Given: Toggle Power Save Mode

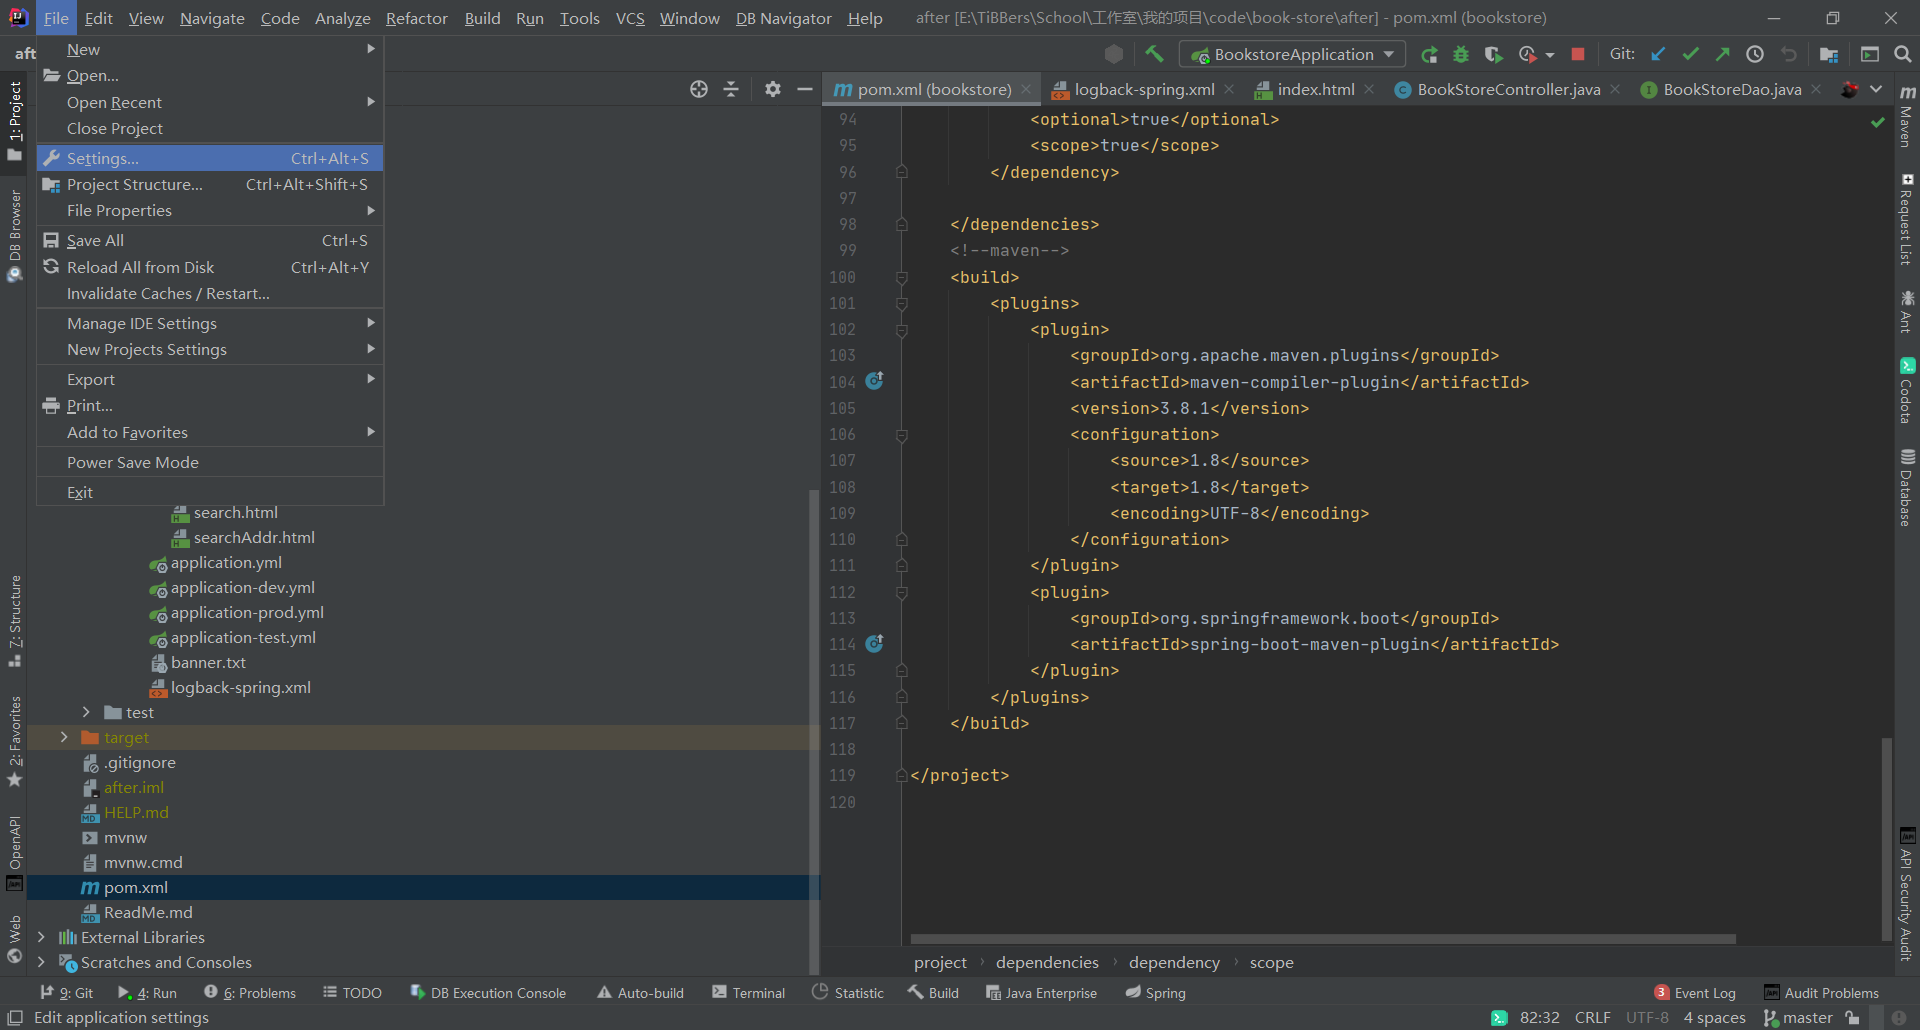Looking at the screenshot, I should (x=133, y=462).
